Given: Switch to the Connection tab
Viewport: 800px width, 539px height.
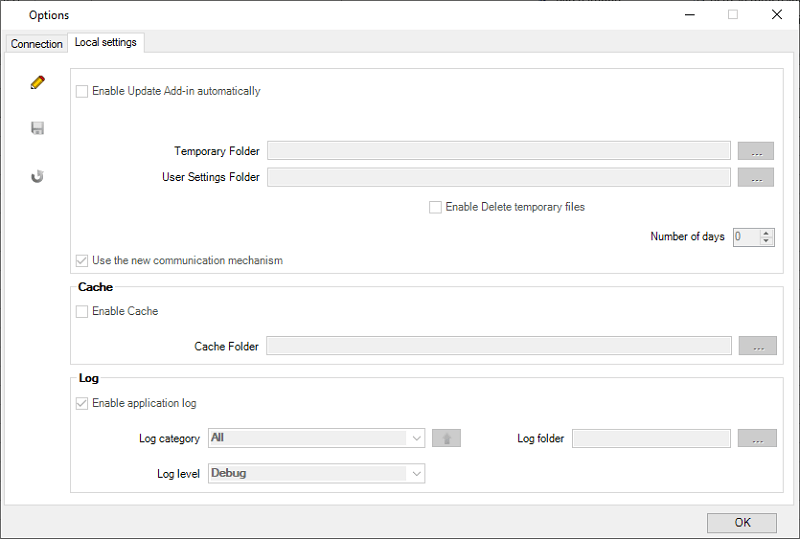Looking at the screenshot, I should click(x=37, y=44).
